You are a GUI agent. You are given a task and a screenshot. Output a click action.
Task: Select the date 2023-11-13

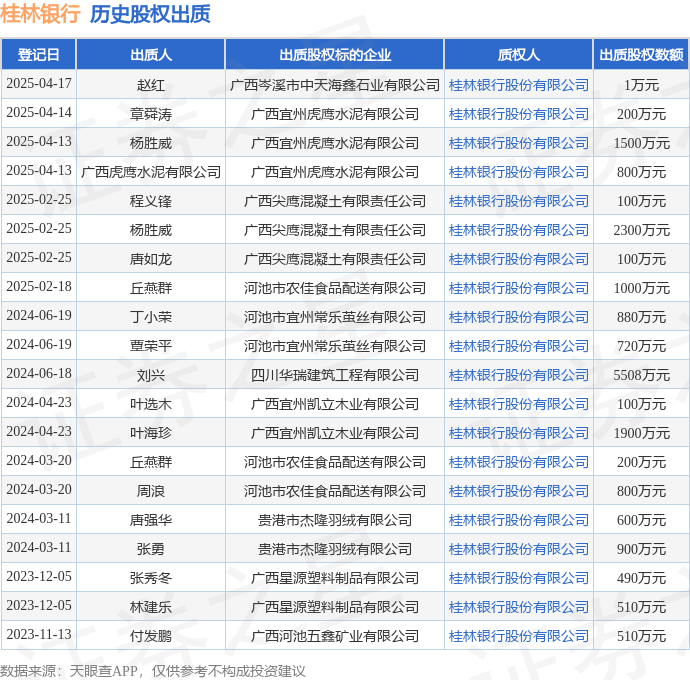pyautogui.click(x=39, y=634)
